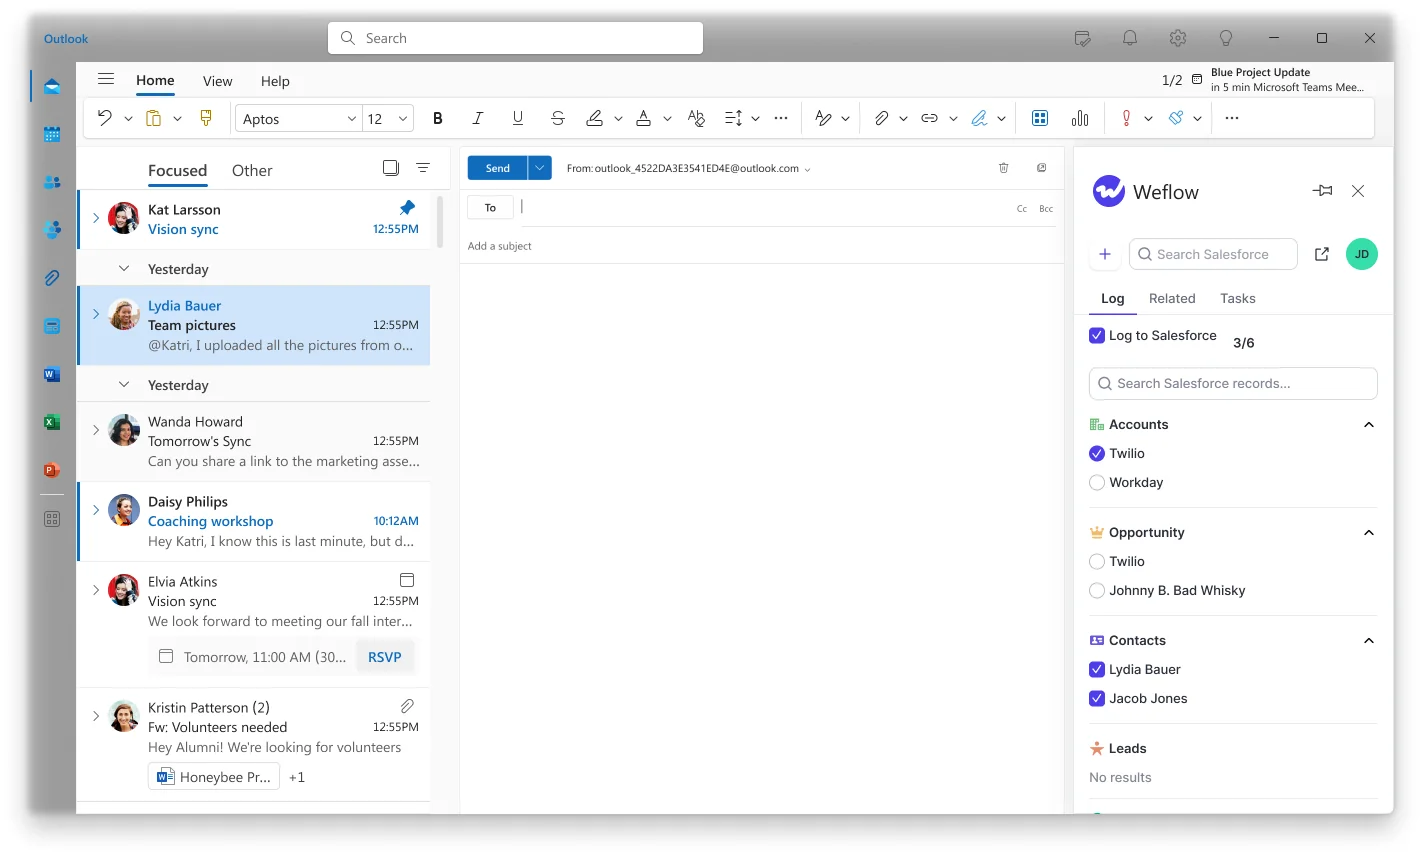Image resolution: width=1422 pixels, height=856 pixels.
Task: Apply Italic formatting
Action: 477,118
